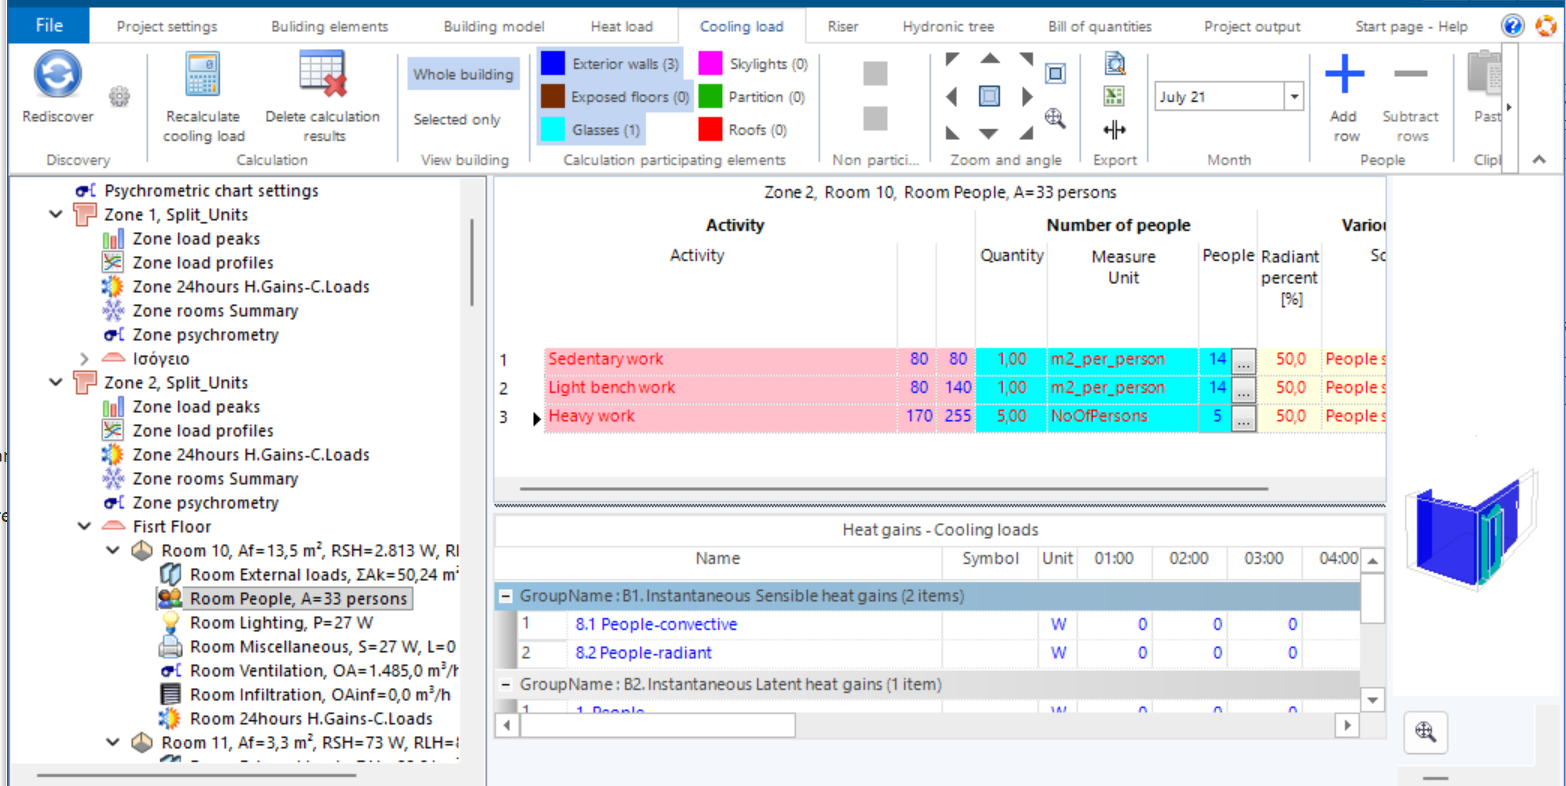The image size is (1566, 786).
Task: Open help question mark icon
Action: pyautogui.click(x=1513, y=26)
